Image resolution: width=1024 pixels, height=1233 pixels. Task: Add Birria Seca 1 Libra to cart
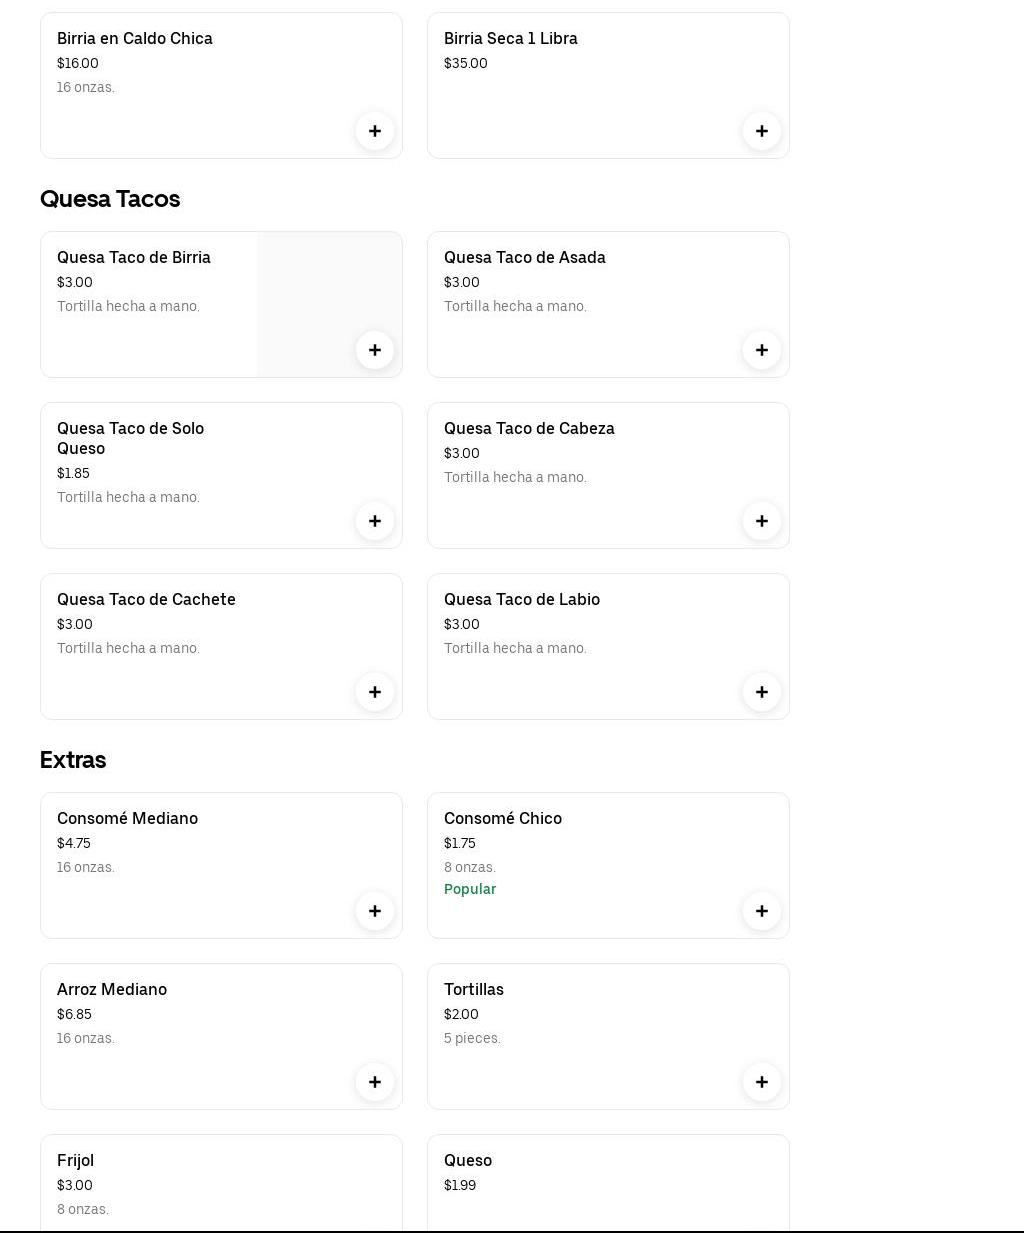(762, 131)
